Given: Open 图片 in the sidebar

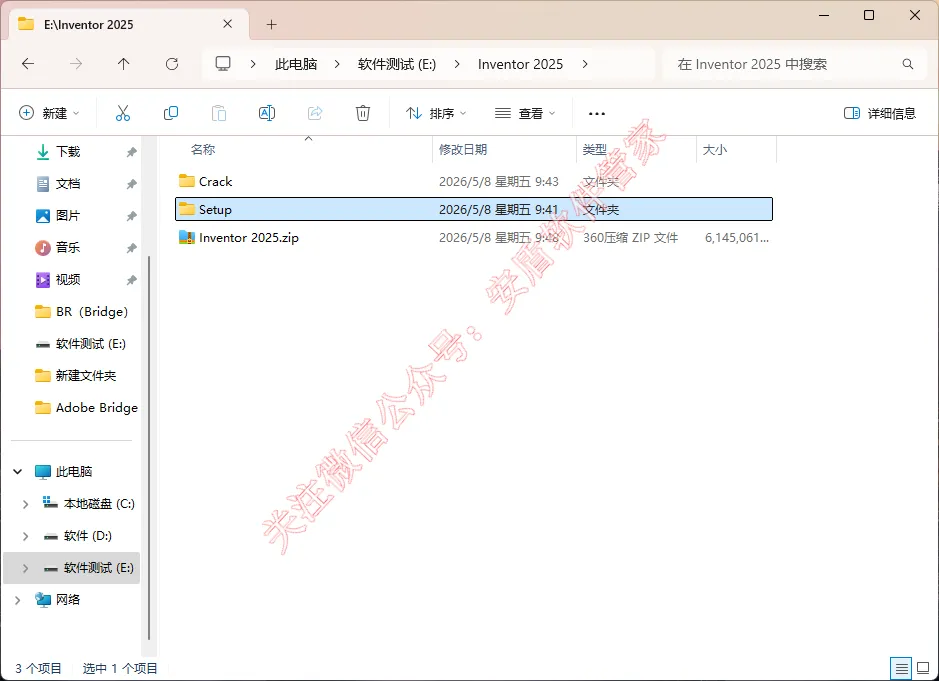Looking at the screenshot, I should click(x=68, y=216).
